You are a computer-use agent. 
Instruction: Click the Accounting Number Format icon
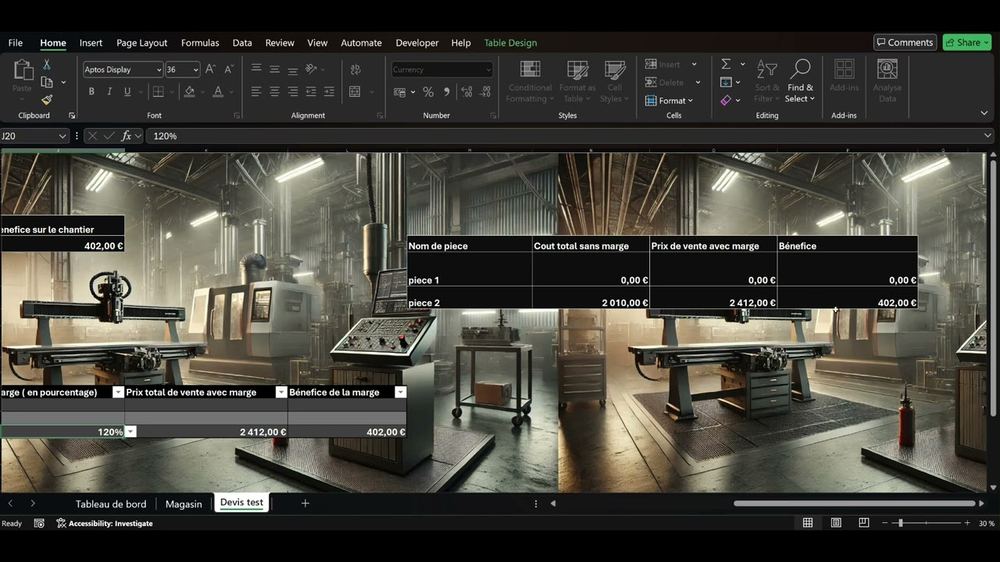coord(400,92)
